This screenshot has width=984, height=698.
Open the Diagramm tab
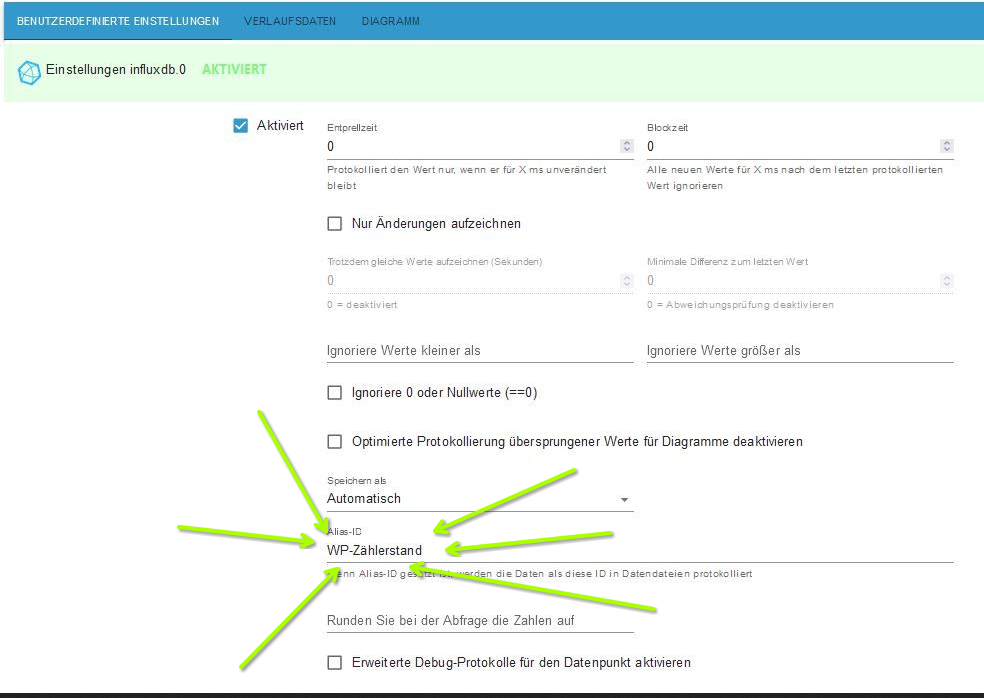(390, 21)
